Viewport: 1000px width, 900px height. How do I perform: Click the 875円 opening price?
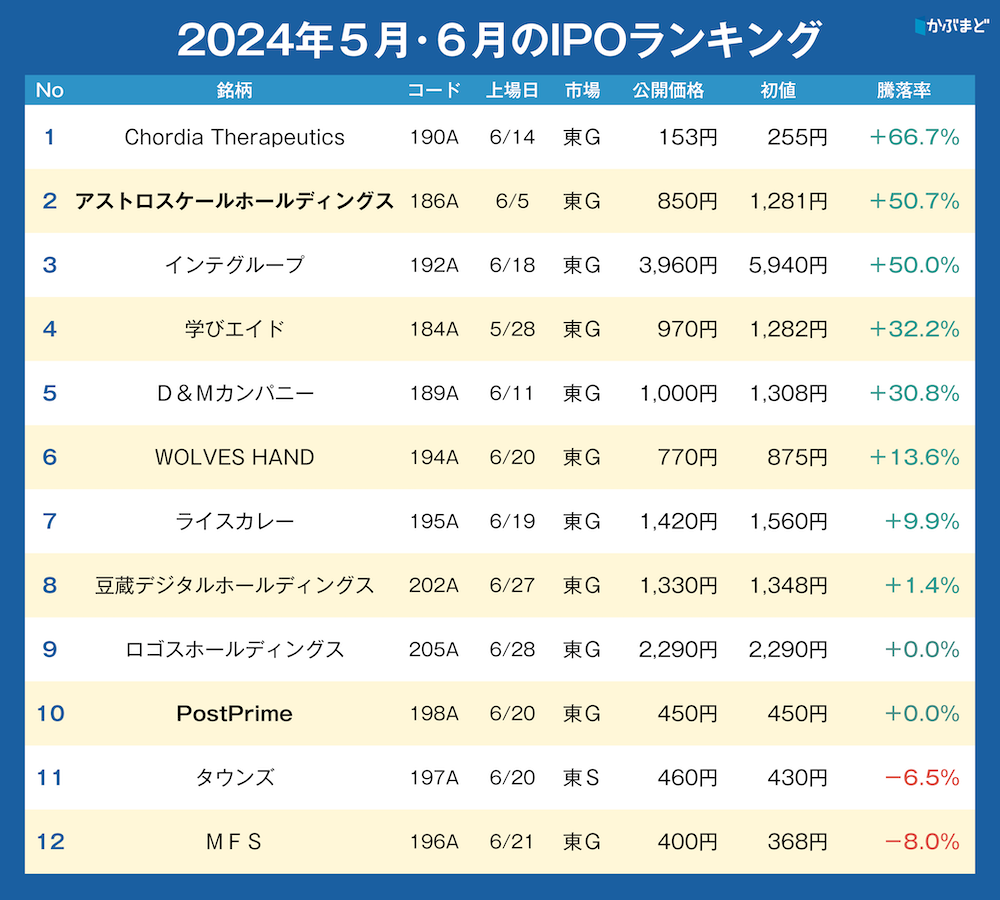(x=797, y=457)
